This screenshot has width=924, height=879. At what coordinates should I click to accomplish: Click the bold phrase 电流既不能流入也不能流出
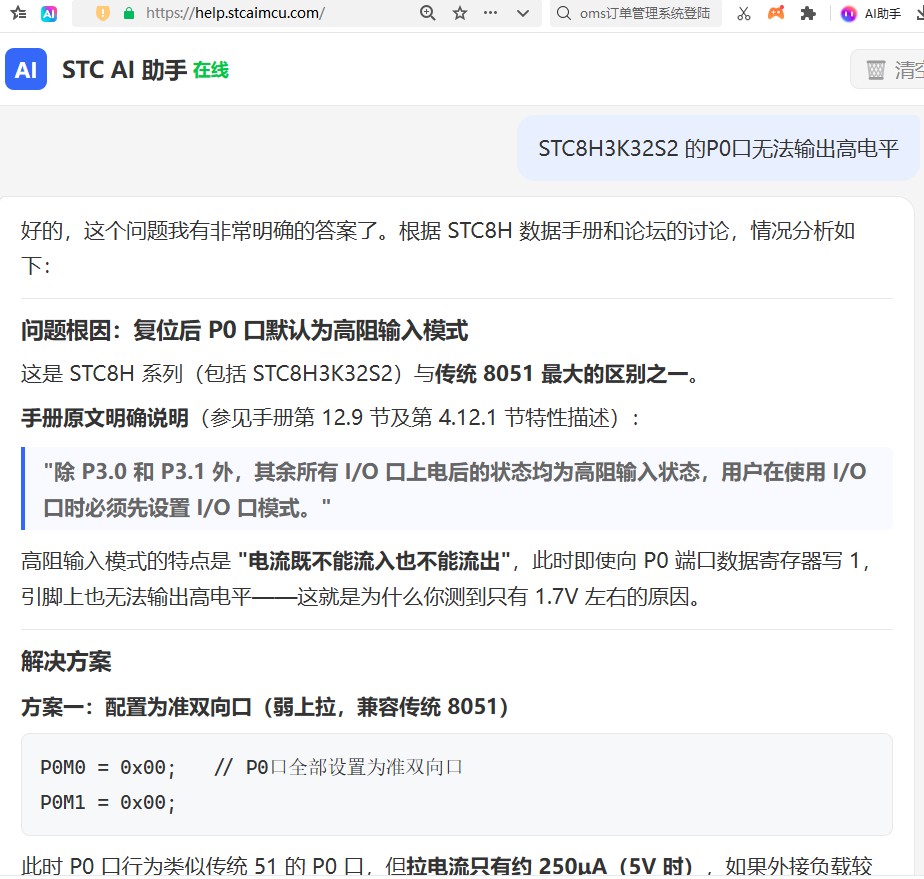coord(374,561)
